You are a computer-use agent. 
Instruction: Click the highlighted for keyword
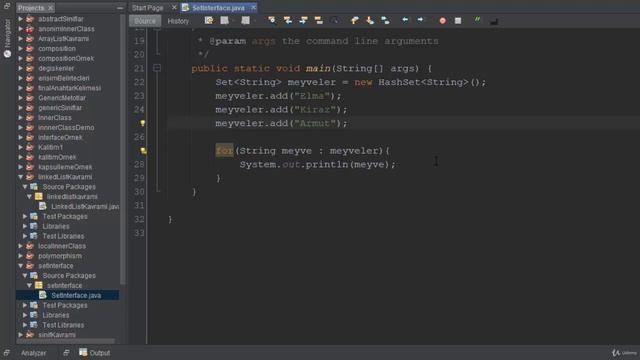(x=224, y=151)
